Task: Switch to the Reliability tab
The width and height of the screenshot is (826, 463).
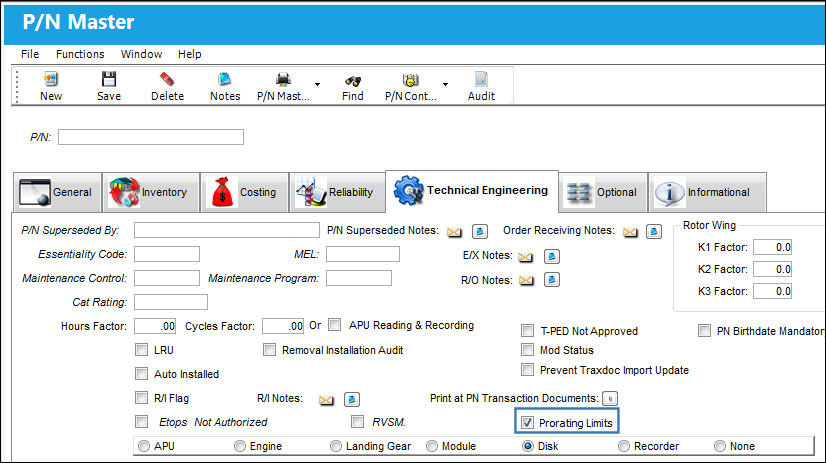Action: 337,192
